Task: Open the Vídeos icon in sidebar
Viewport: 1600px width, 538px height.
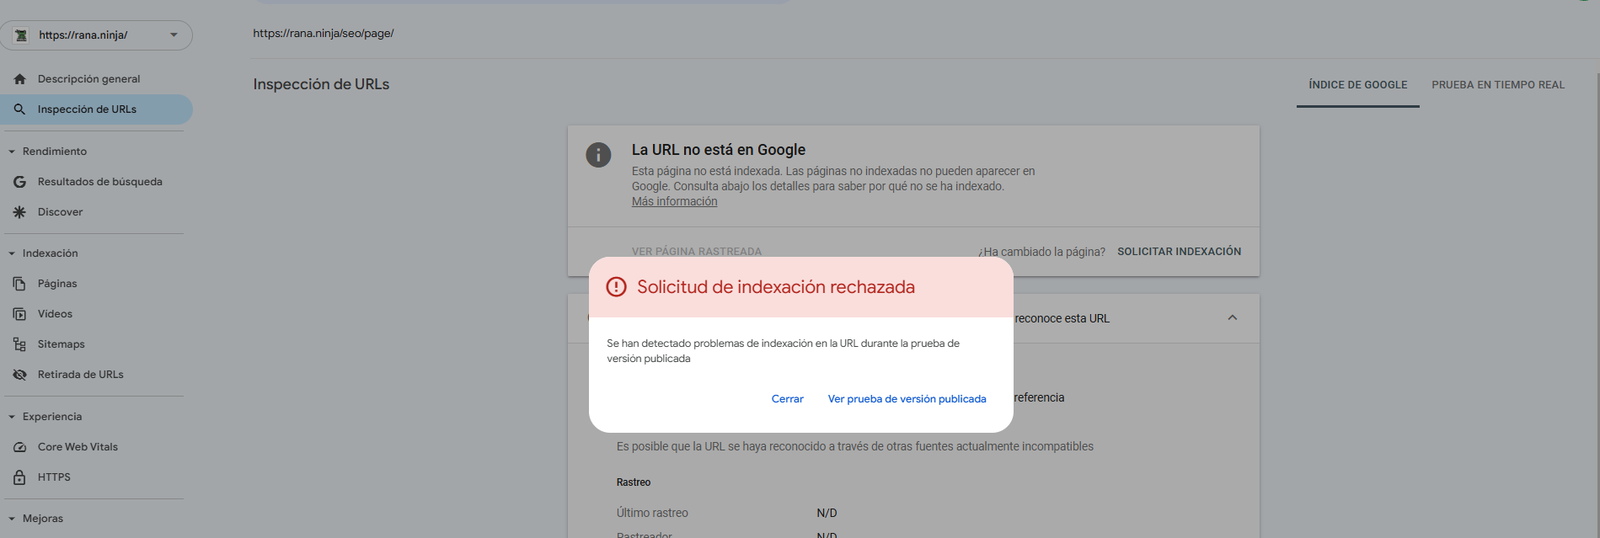Action: pos(19,314)
